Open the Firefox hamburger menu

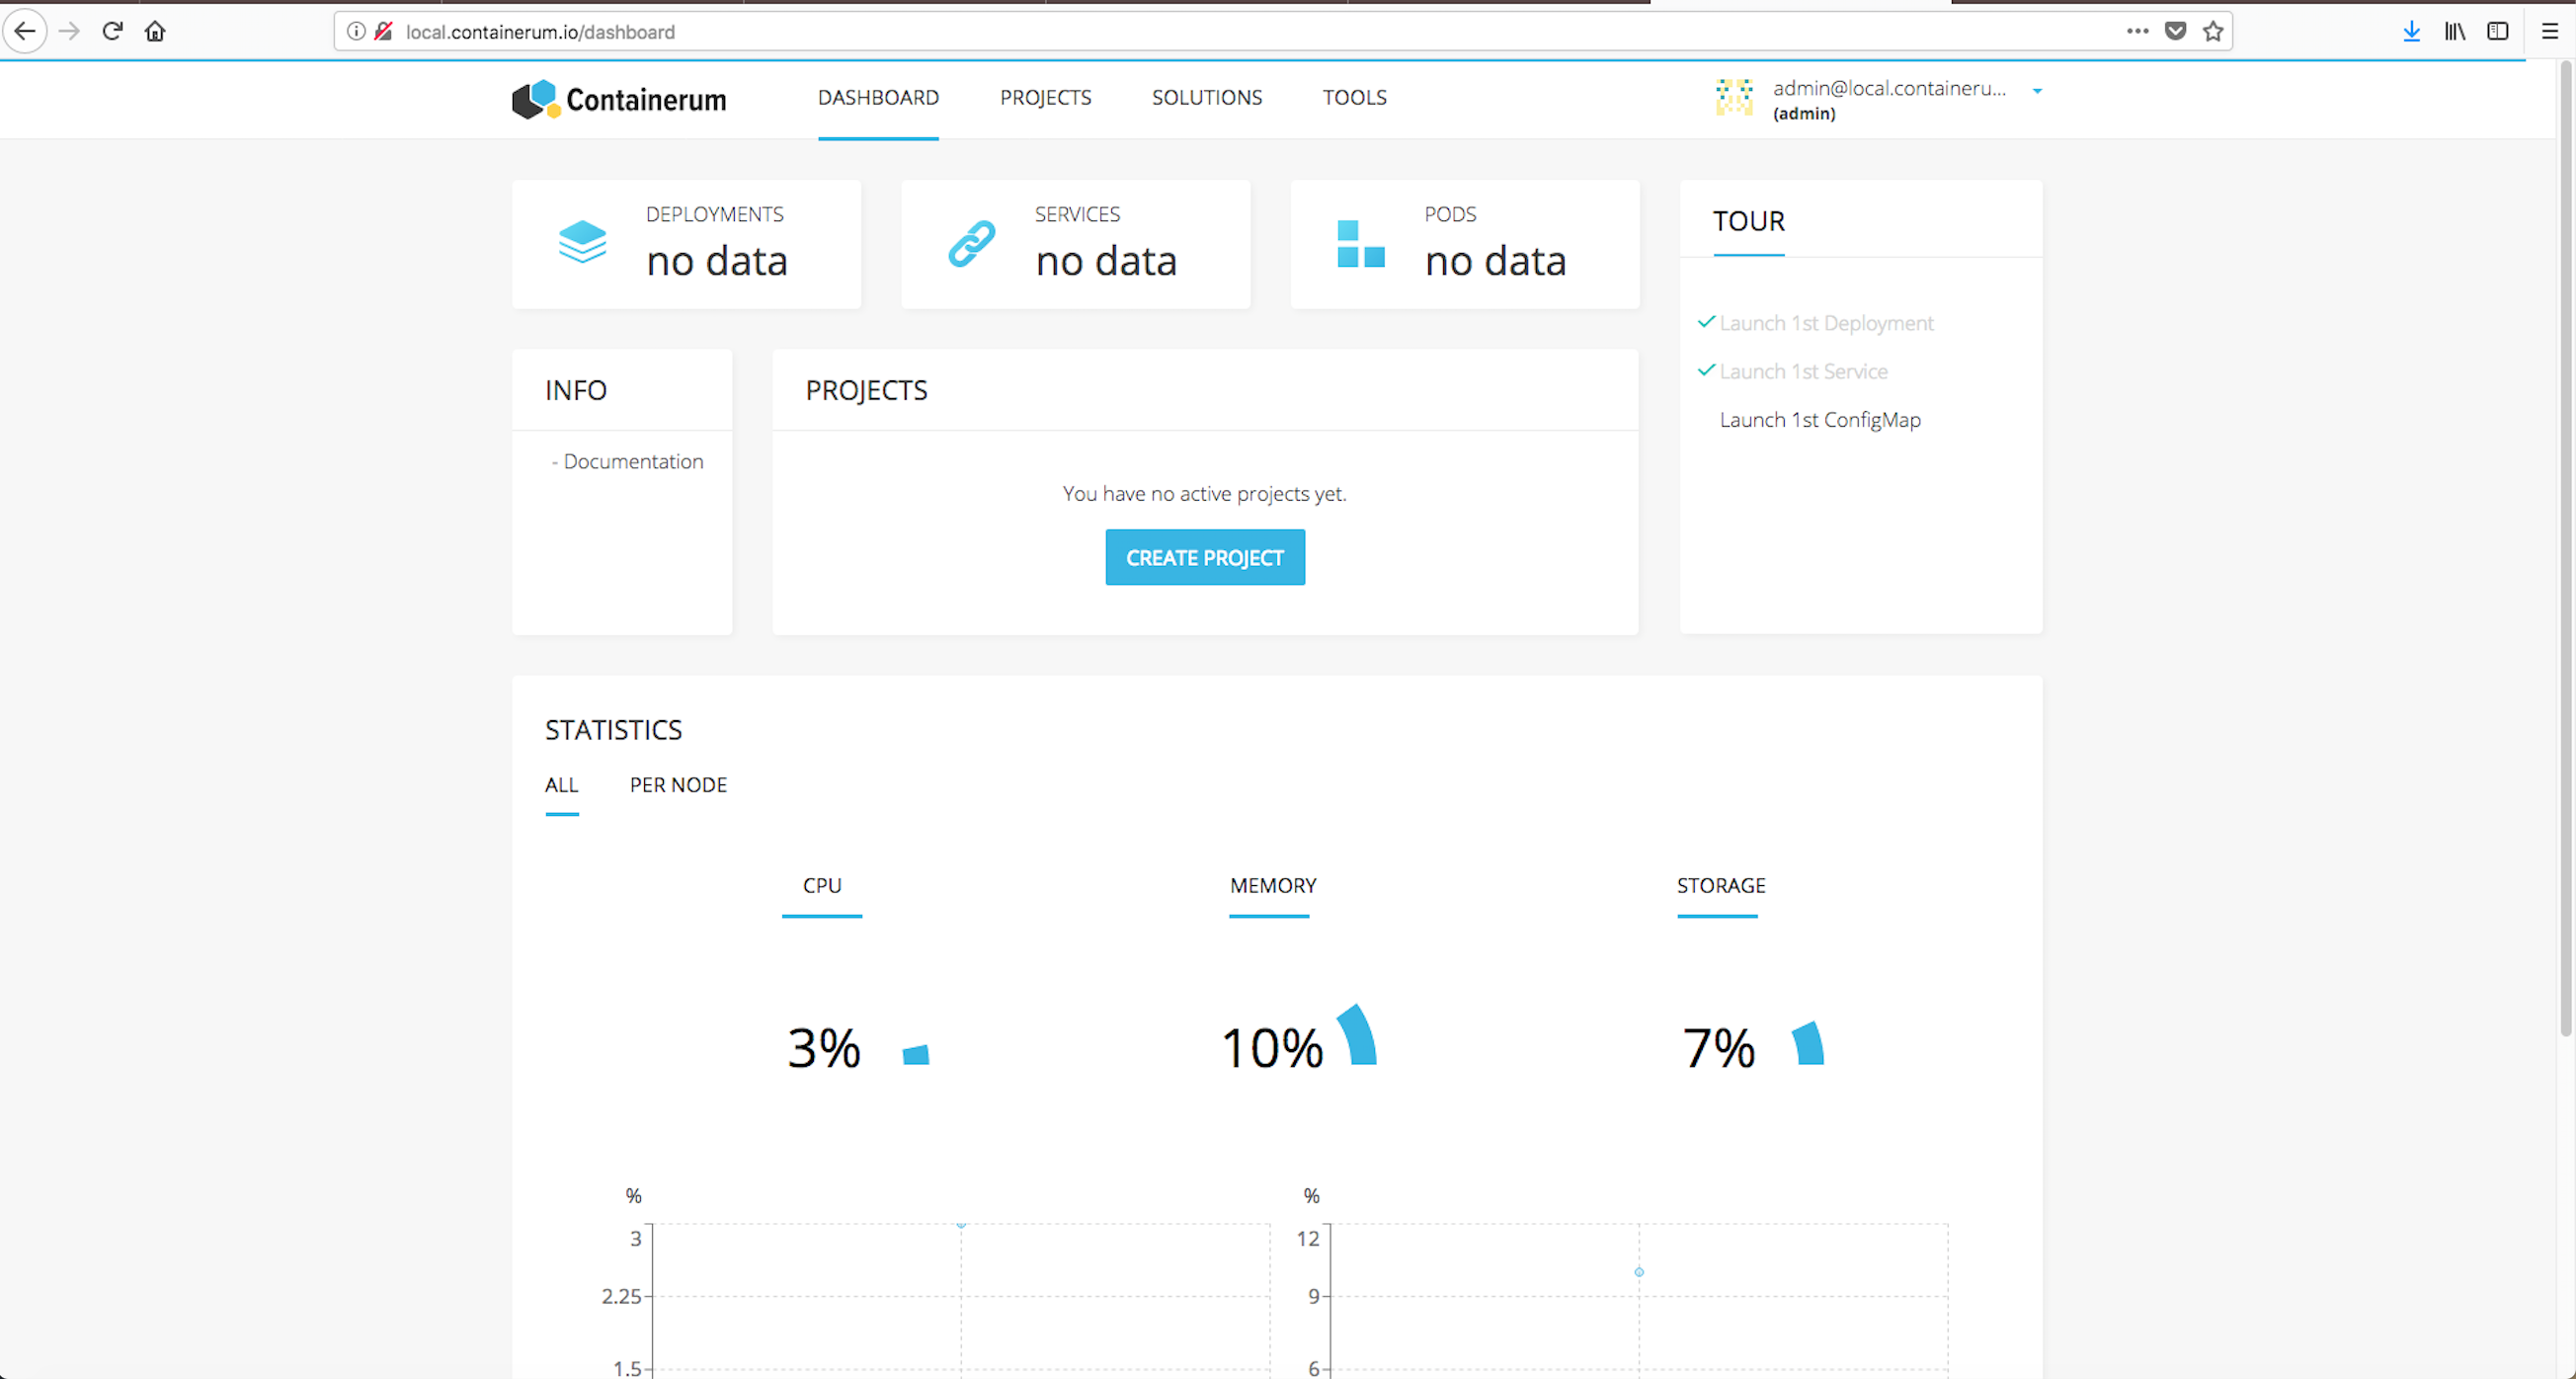click(2549, 31)
